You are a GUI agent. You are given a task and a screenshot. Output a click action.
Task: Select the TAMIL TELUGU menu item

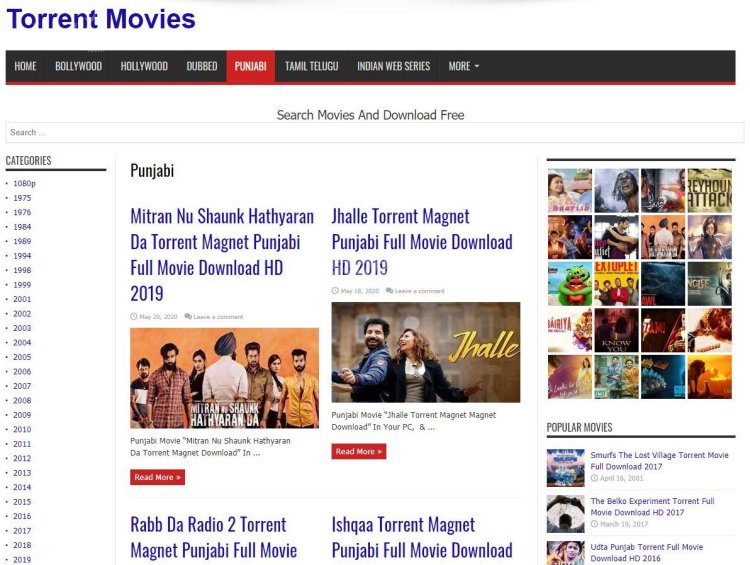311,66
